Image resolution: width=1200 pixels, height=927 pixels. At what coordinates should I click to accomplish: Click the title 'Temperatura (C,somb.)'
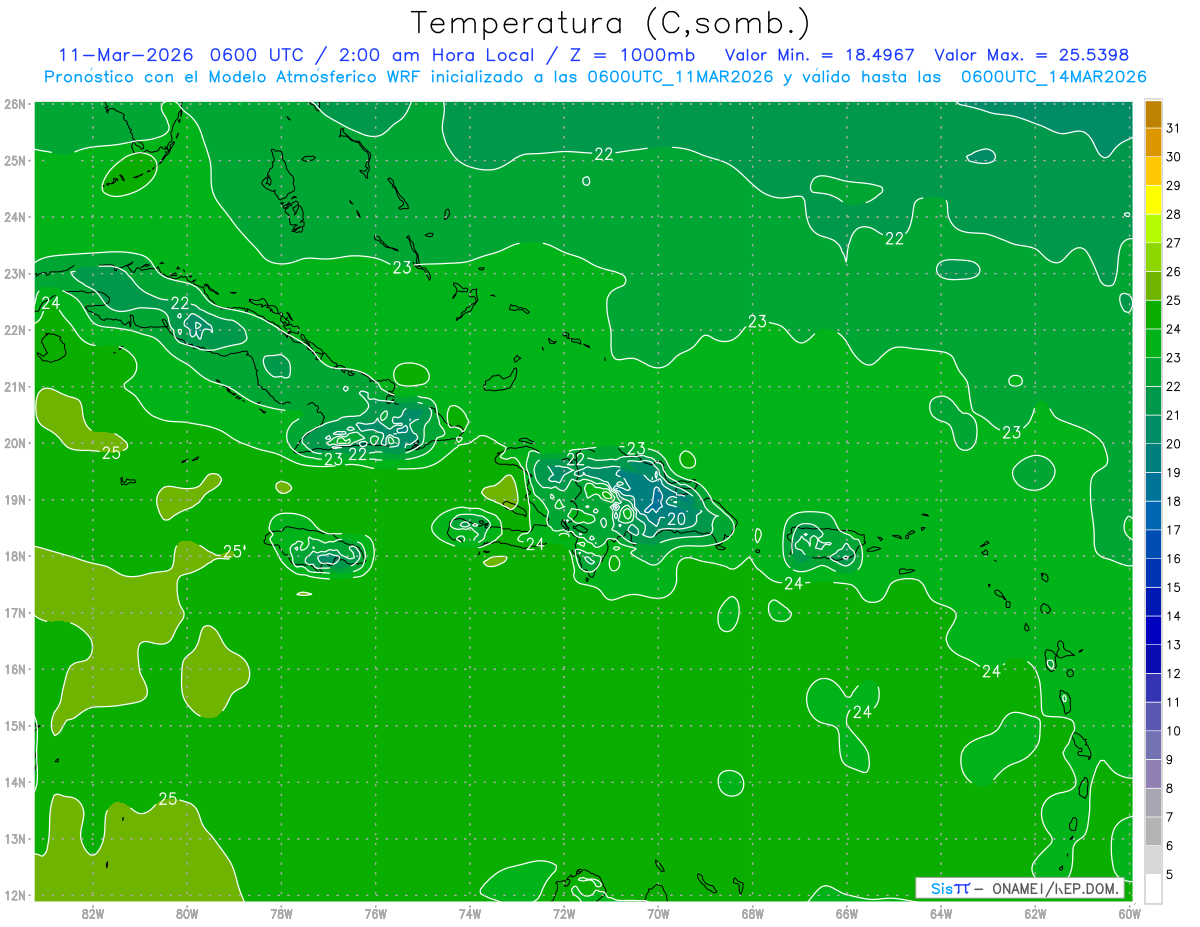tap(611, 23)
